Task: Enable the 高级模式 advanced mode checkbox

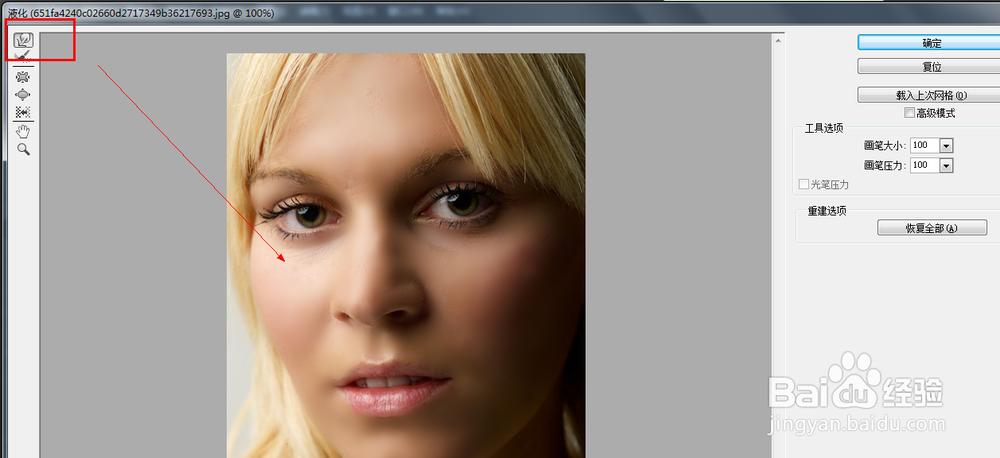Action: (x=909, y=113)
